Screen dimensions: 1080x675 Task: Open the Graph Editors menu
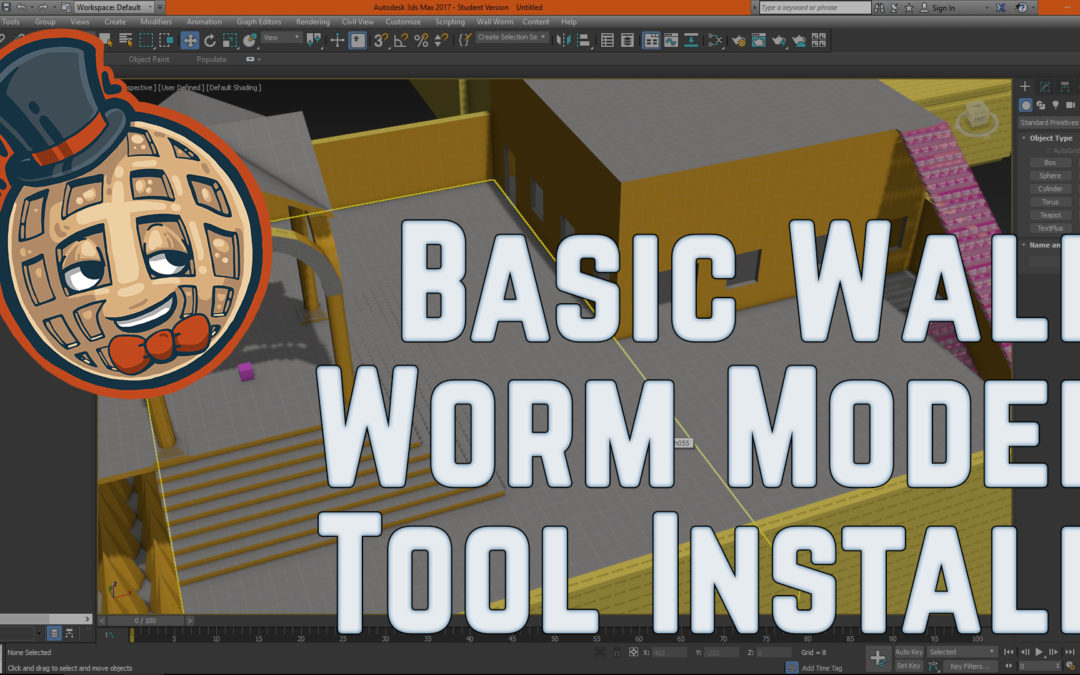[x=259, y=21]
